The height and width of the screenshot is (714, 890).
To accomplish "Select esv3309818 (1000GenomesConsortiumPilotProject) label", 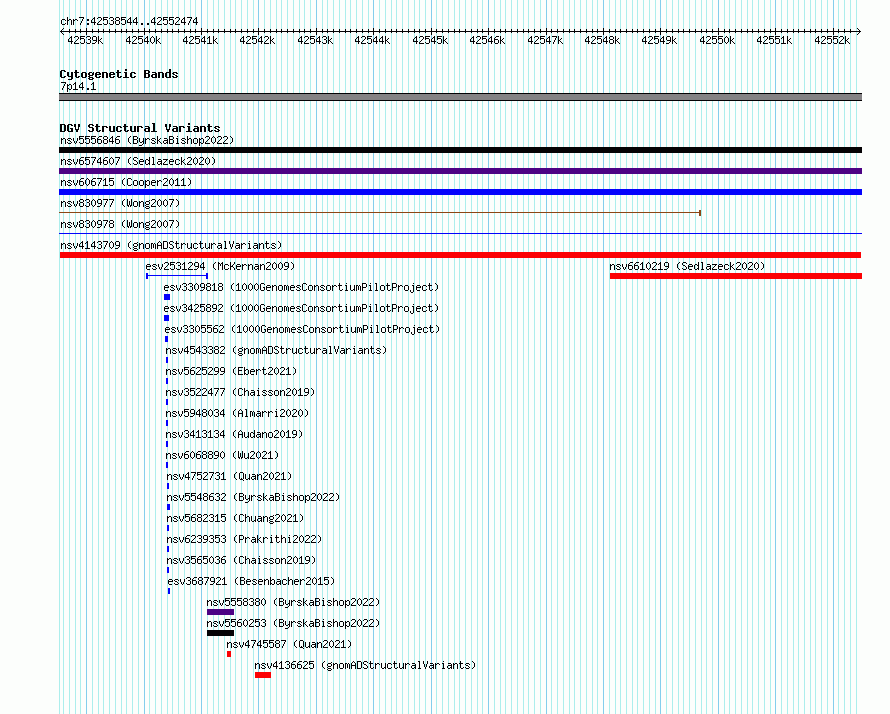I will click(301, 287).
